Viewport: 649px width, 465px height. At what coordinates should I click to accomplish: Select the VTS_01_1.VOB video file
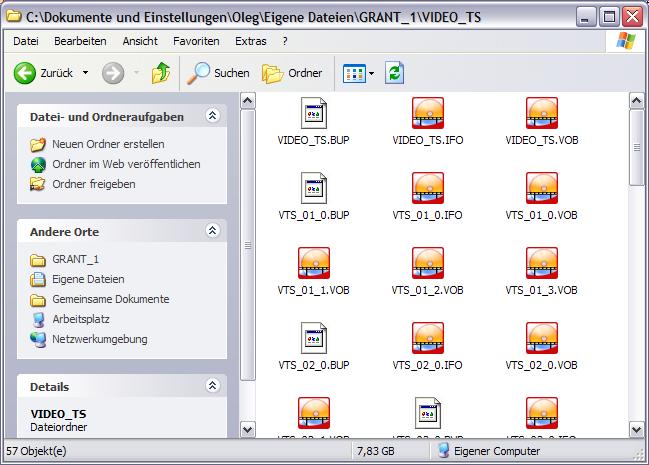point(314,263)
